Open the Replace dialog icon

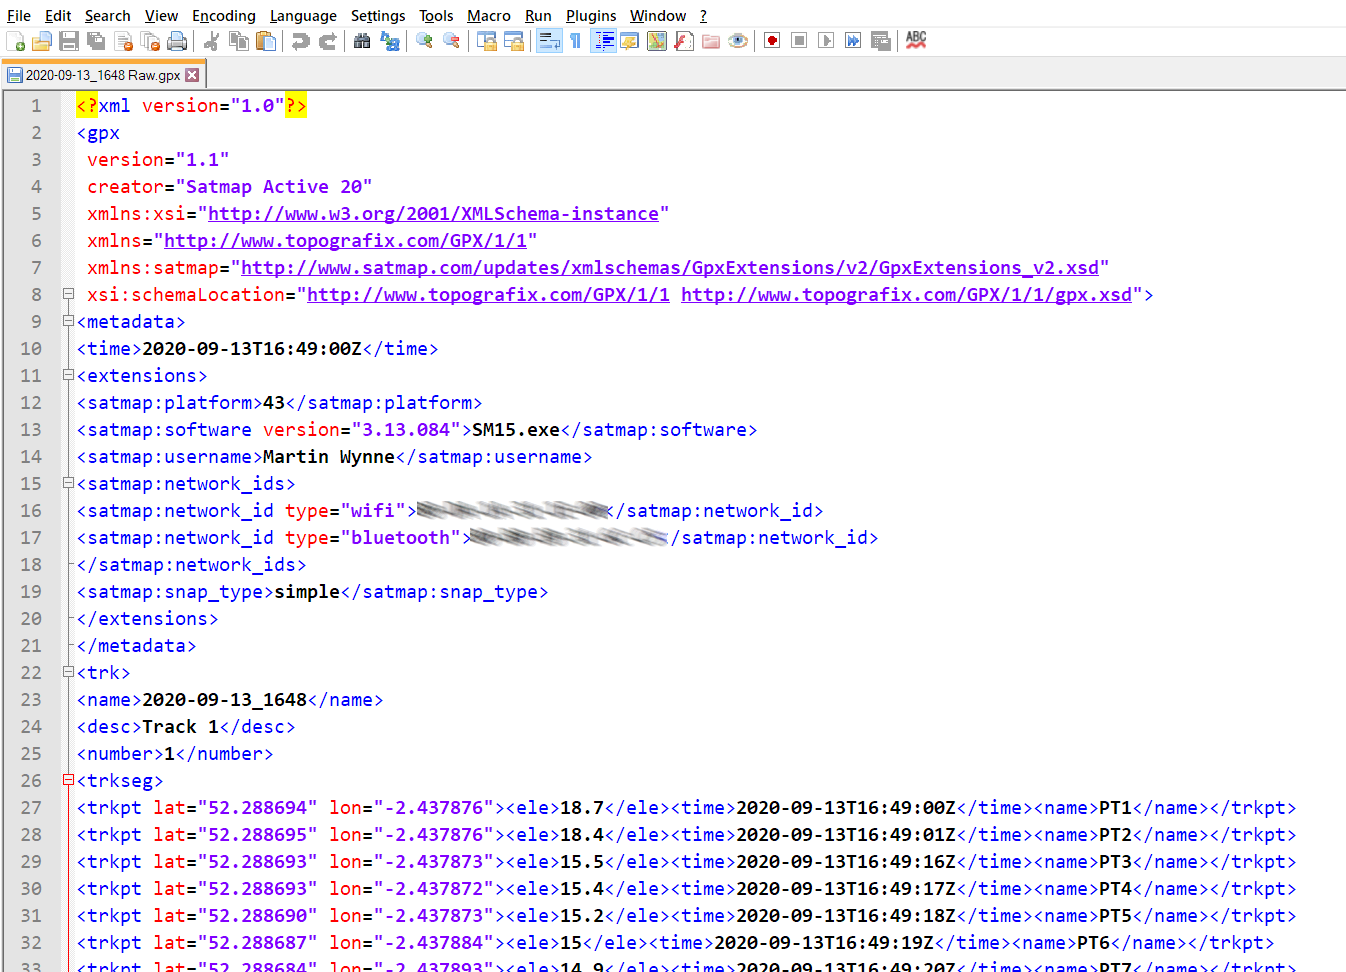point(390,41)
